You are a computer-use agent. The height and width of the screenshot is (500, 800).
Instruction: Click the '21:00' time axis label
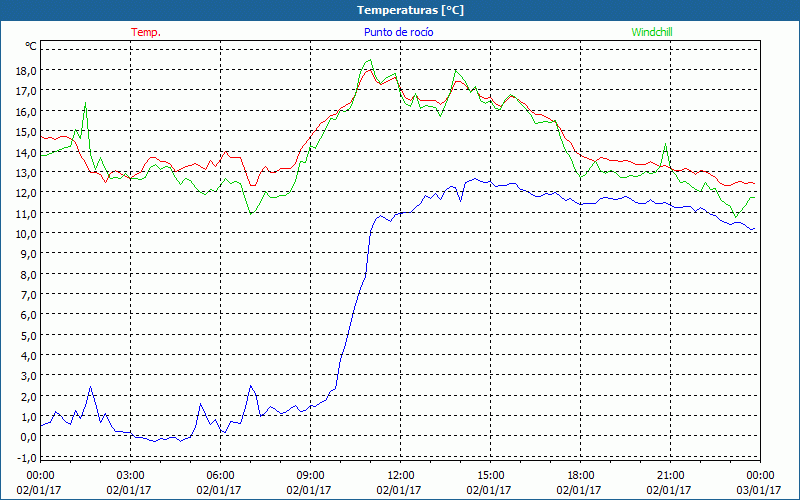pyautogui.click(x=670, y=475)
